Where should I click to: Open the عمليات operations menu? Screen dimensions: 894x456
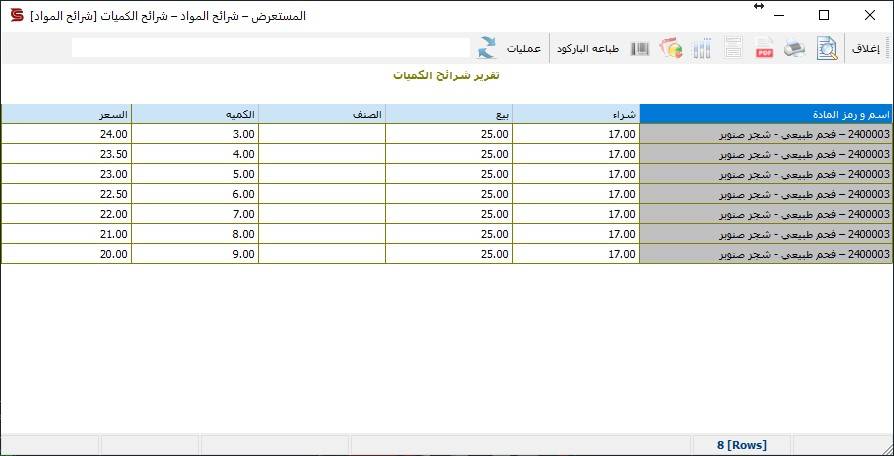point(523,48)
